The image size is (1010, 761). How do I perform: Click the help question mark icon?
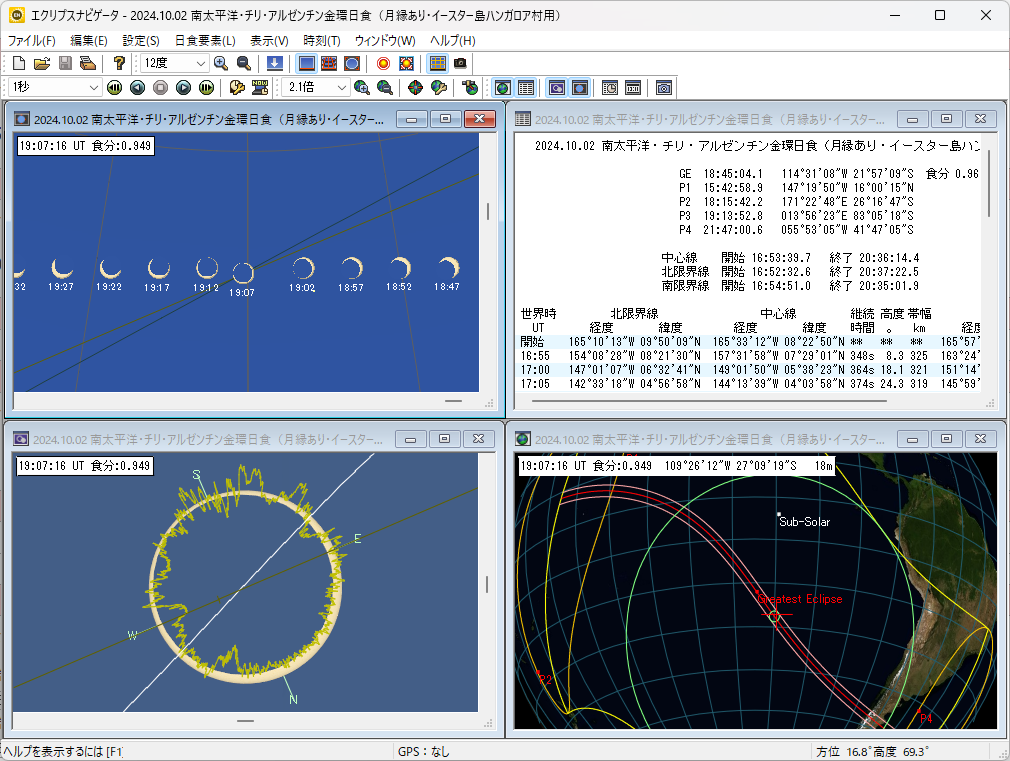(119, 63)
